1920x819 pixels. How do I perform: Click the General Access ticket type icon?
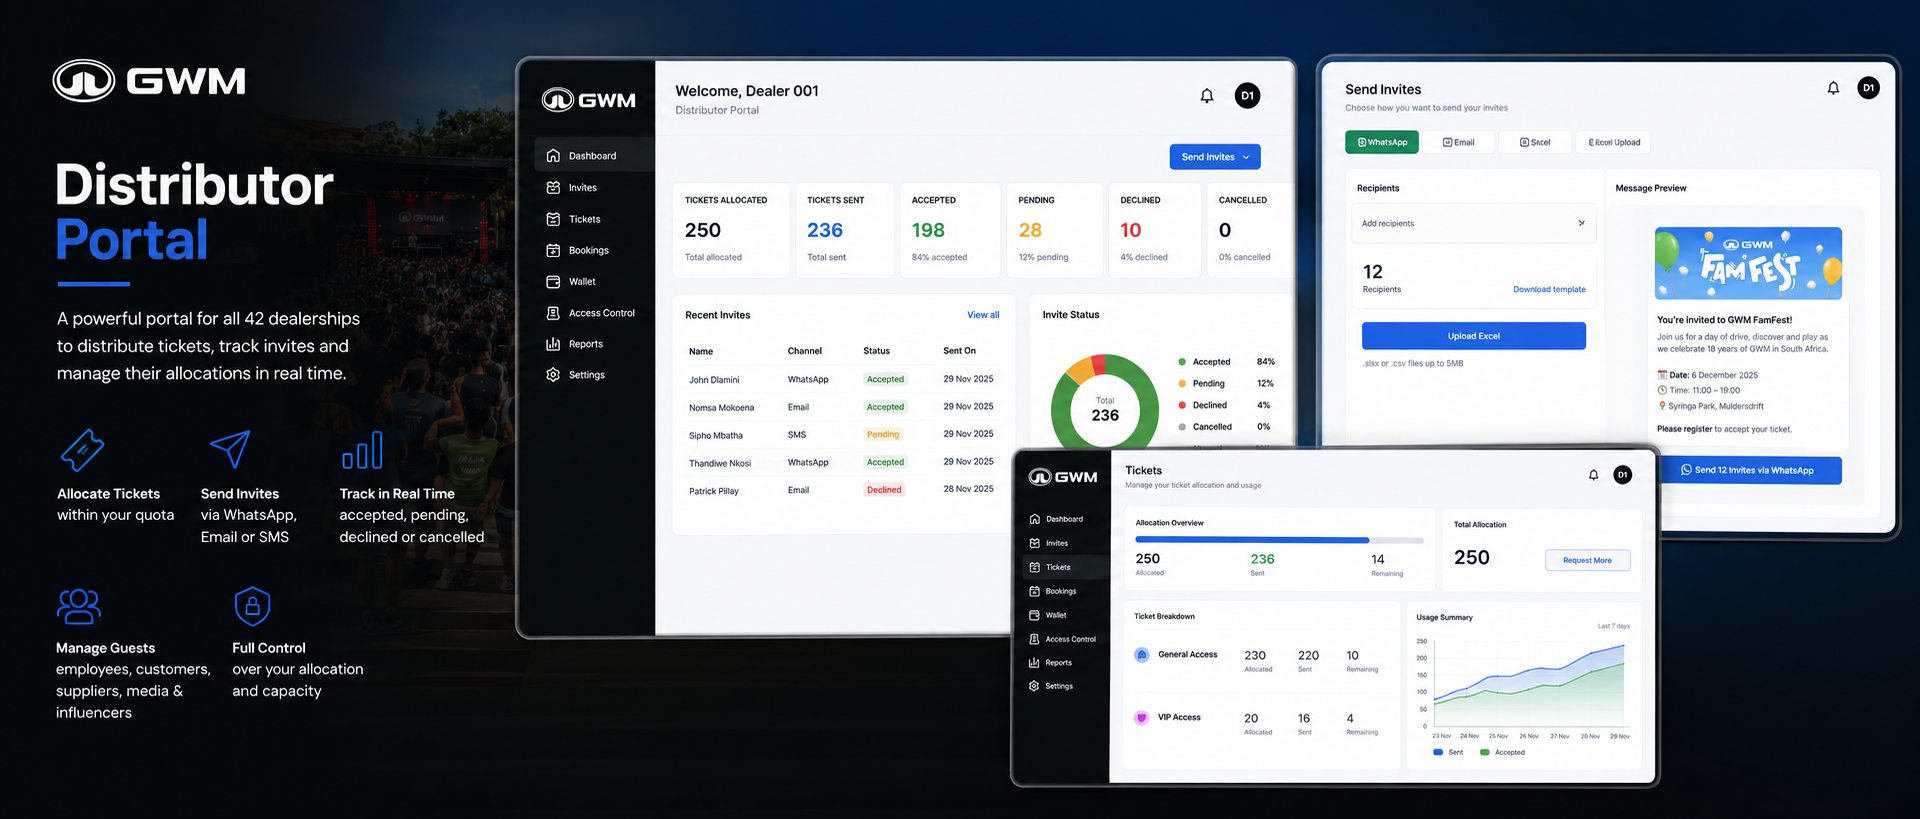1142,655
